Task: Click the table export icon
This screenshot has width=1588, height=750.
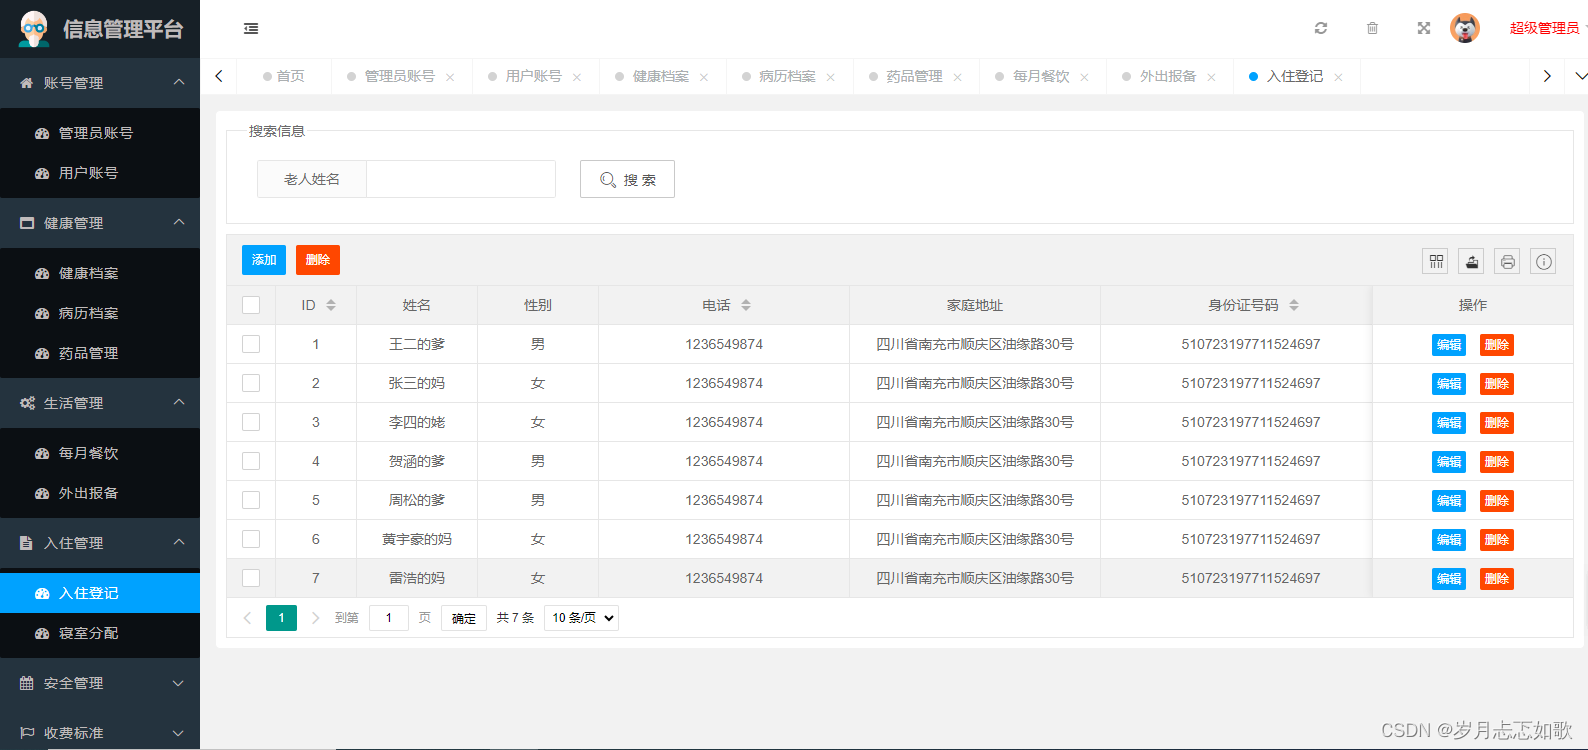Action: [1472, 261]
